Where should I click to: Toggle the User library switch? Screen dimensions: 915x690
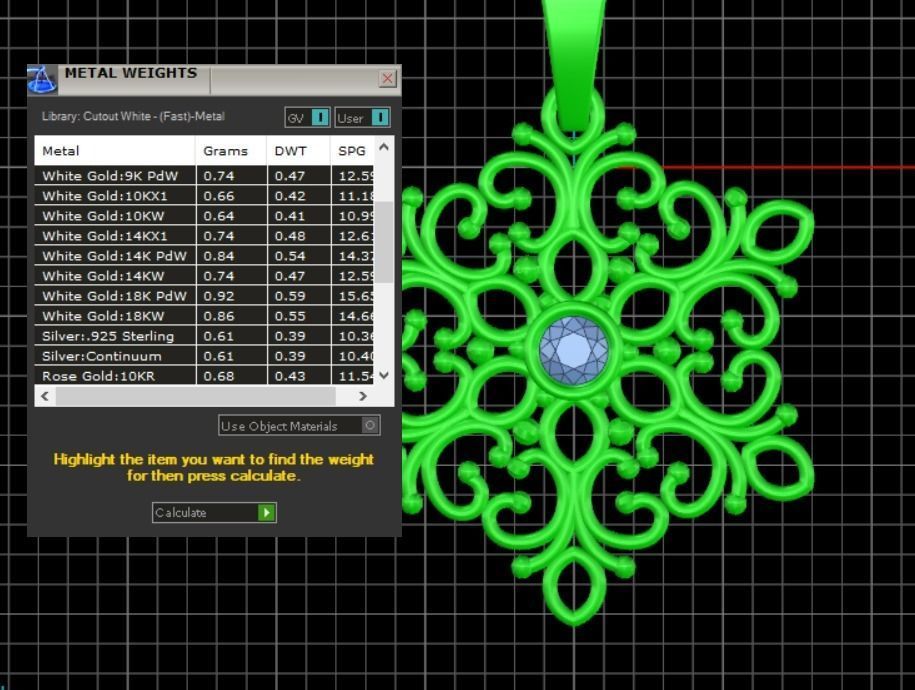362,117
